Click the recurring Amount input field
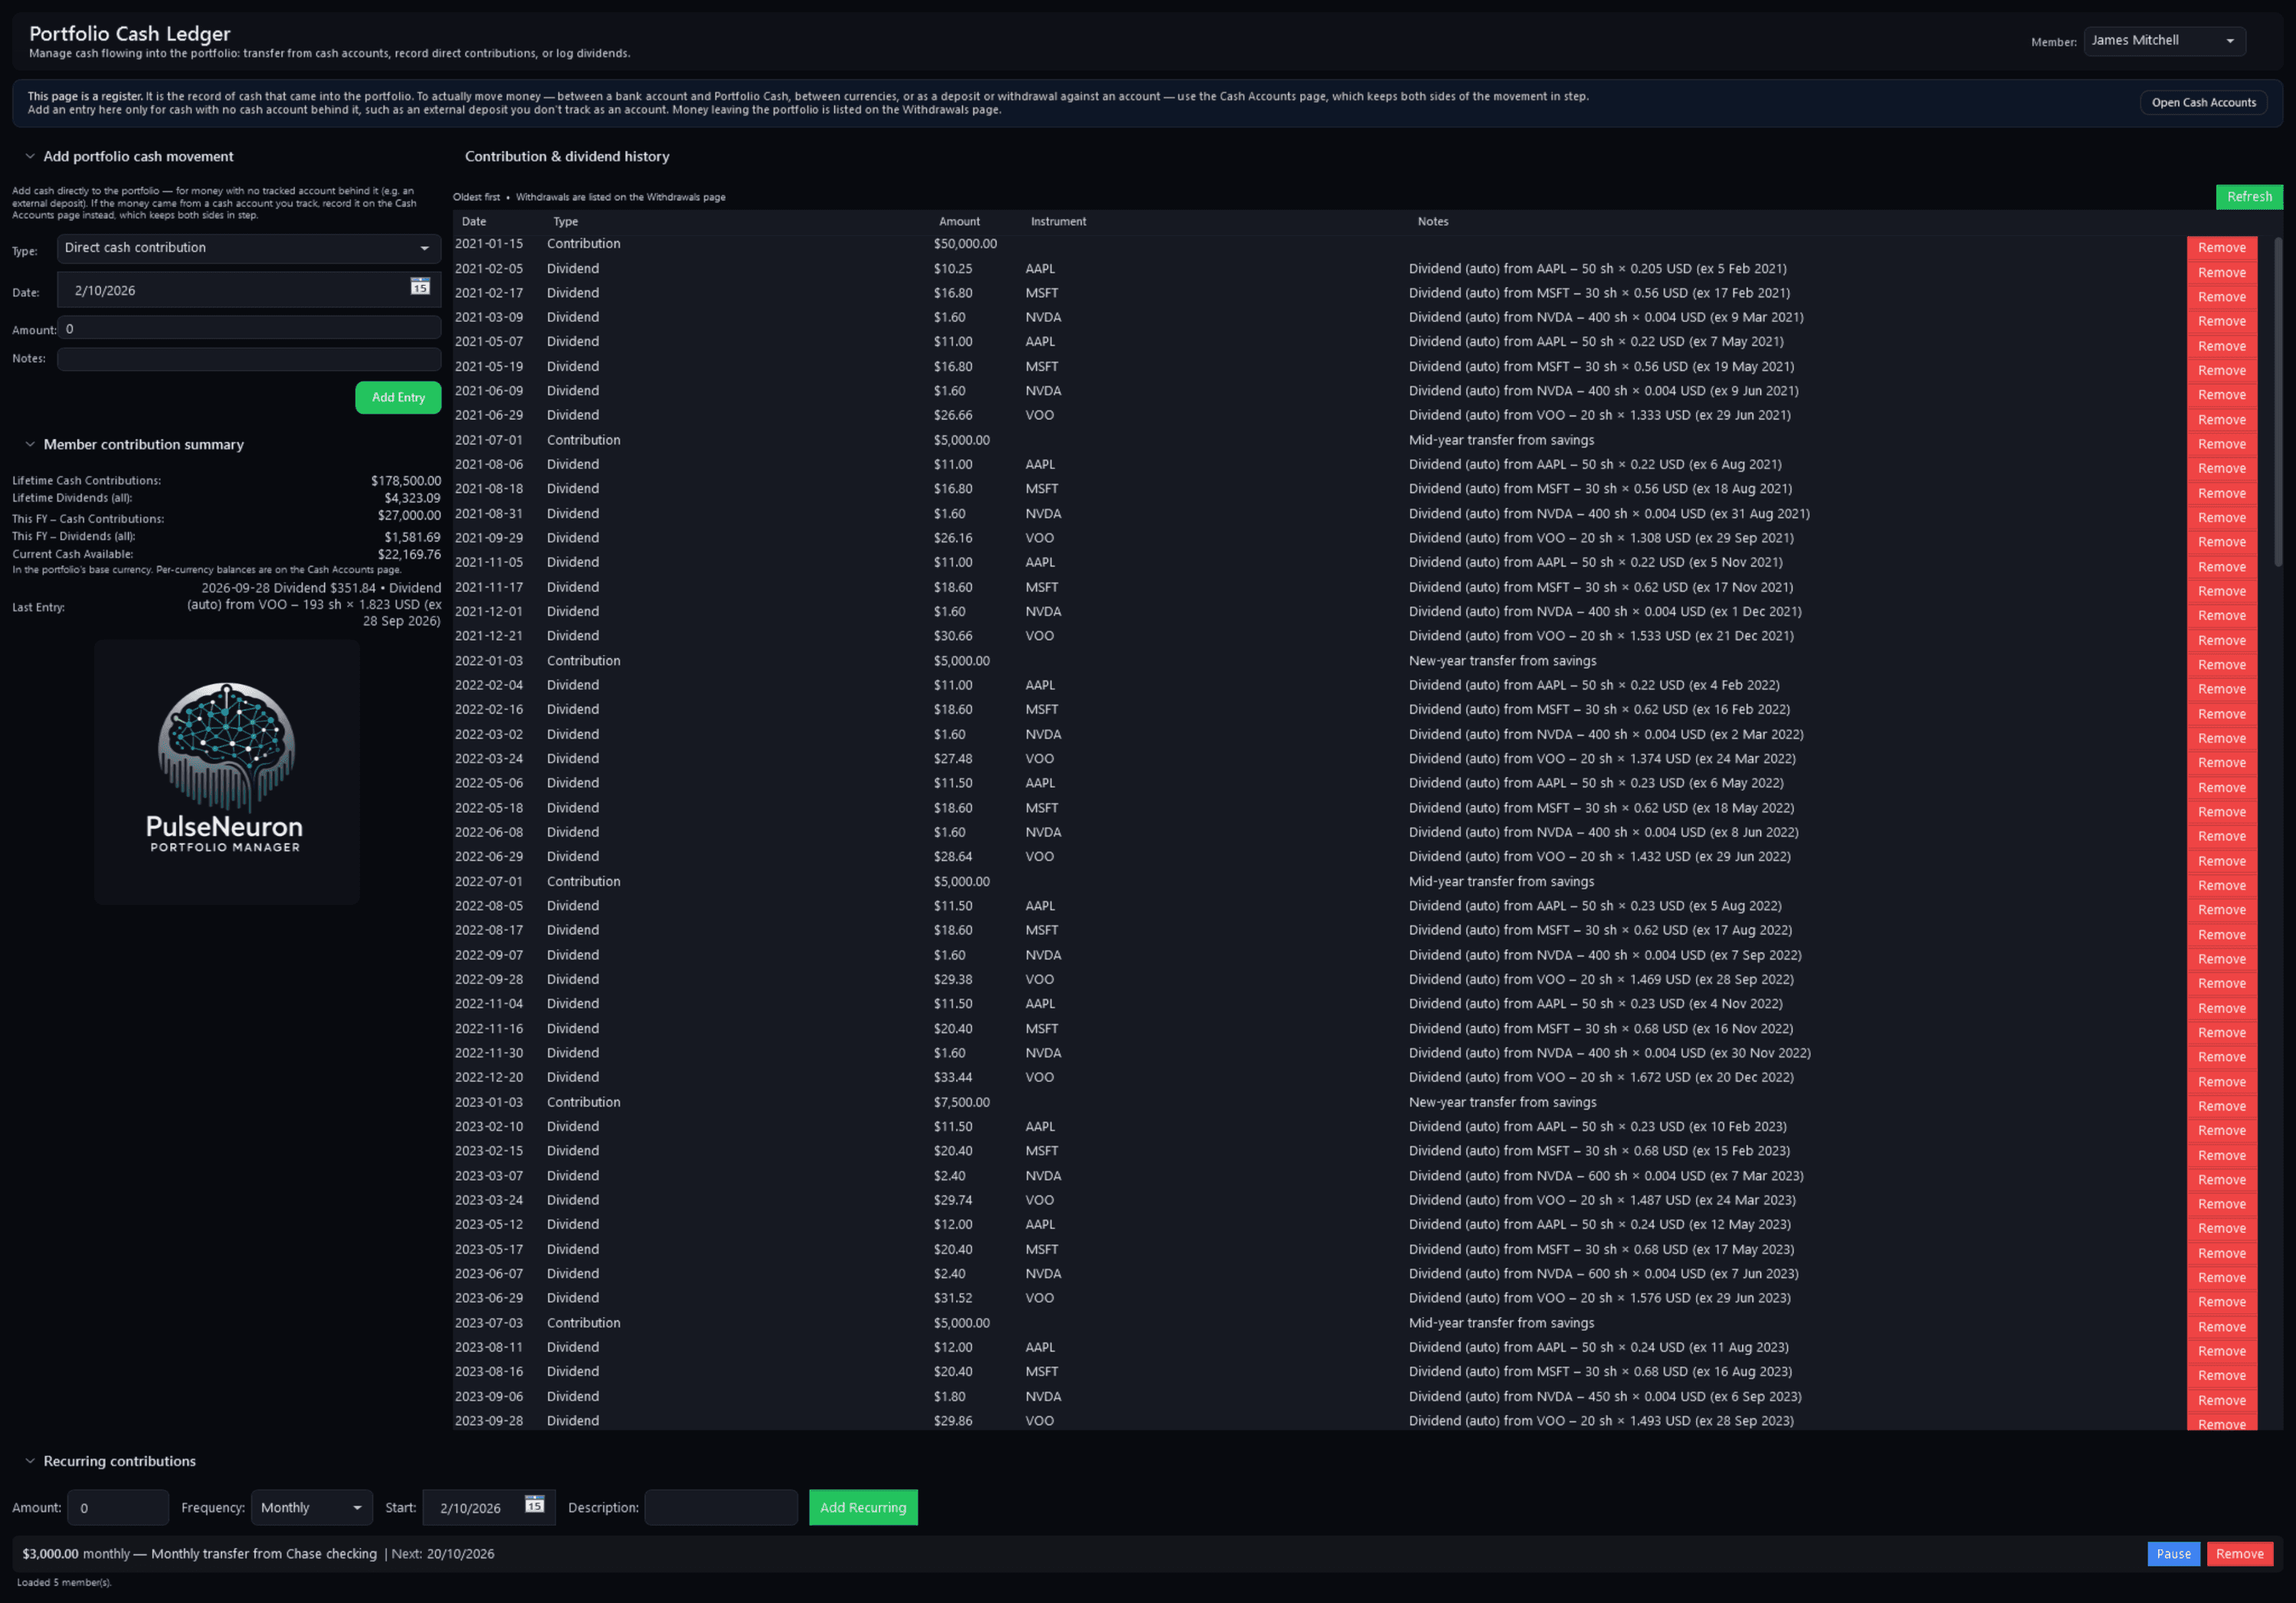Image resolution: width=2296 pixels, height=1603 pixels. (118, 1507)
